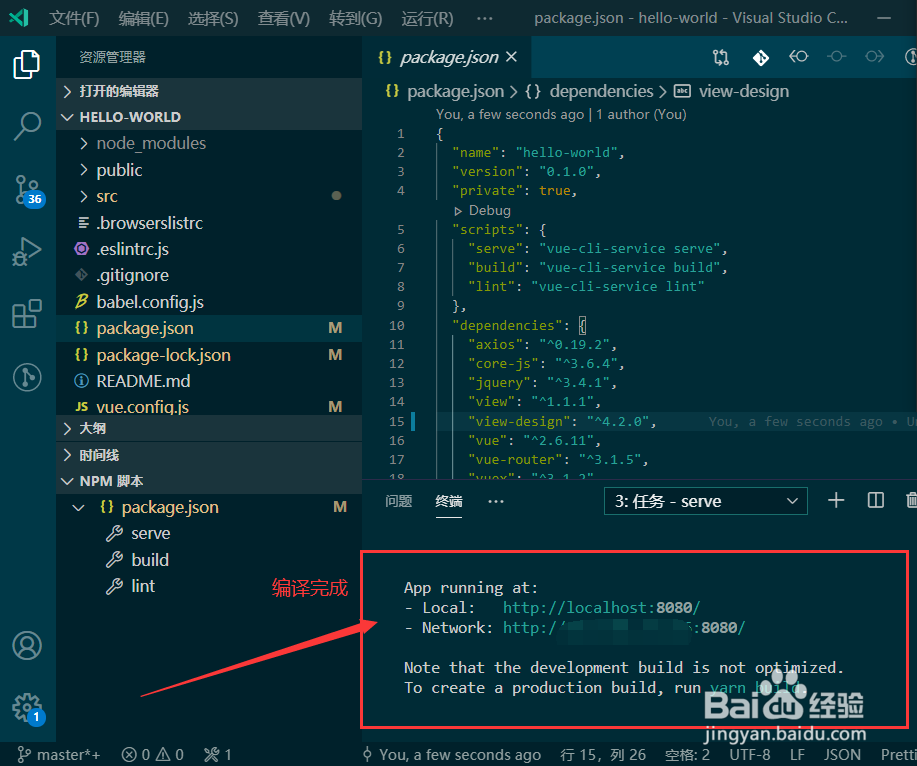Open the 编辑(E) menu
Viewport: 917px width, 766px height.
(143, 18)
